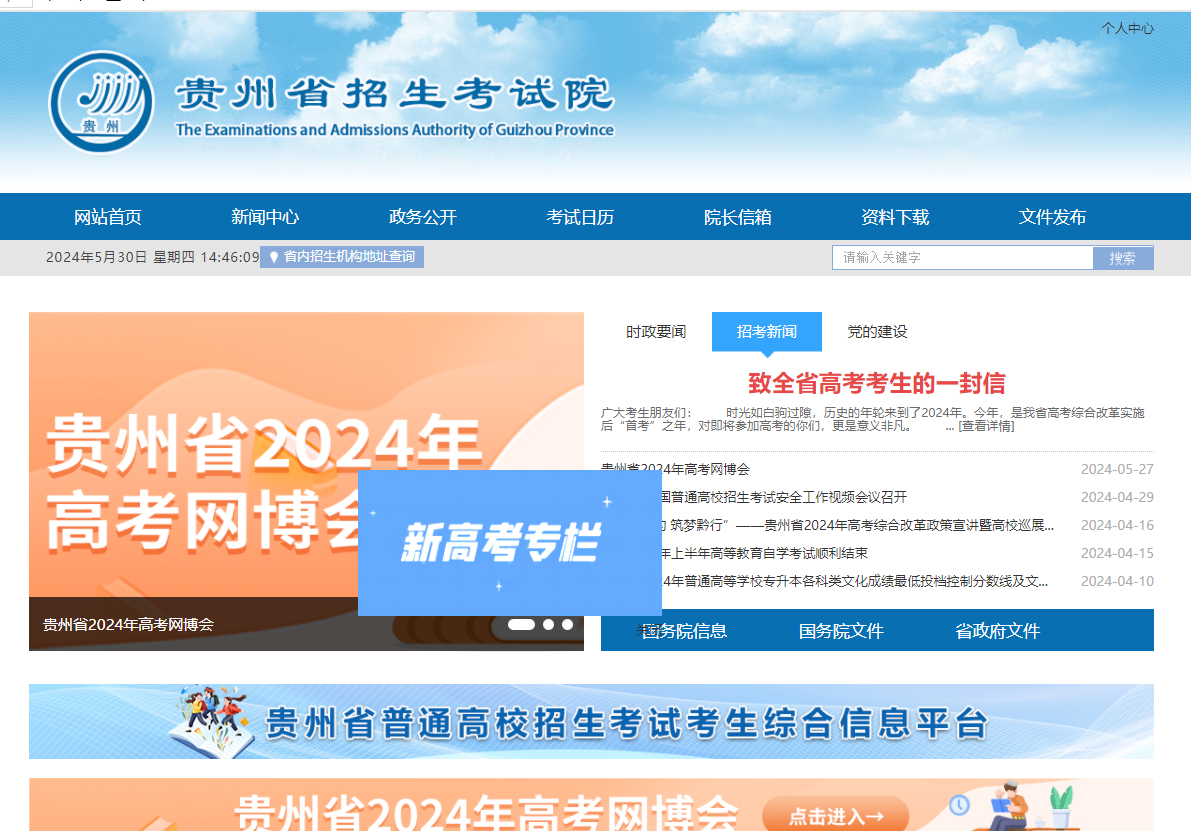
Task: Switch to the 党的建设 tab
Action: click(877, 332)
